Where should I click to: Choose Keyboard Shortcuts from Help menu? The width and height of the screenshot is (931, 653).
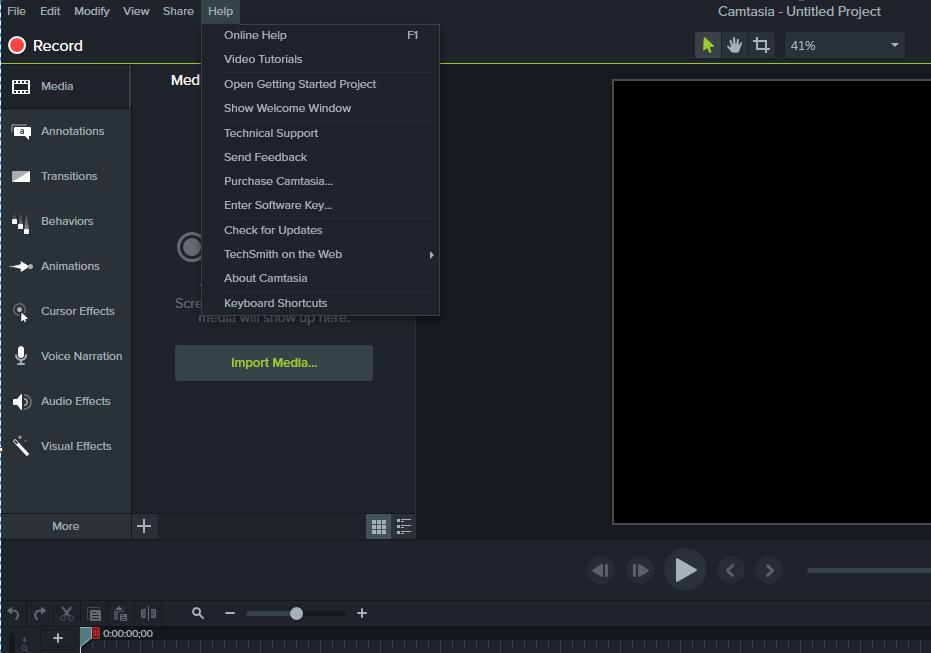(275, 302)
